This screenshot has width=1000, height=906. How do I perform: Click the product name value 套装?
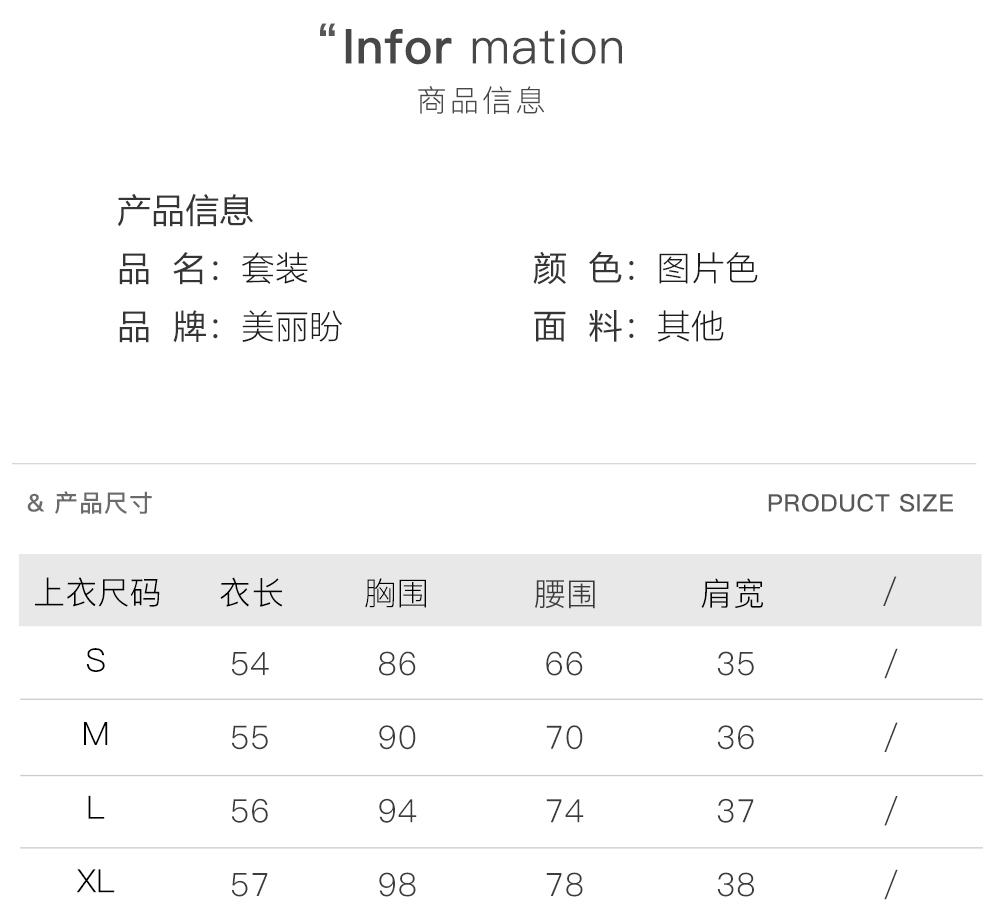pyautogui.click(x=274, y=268)
